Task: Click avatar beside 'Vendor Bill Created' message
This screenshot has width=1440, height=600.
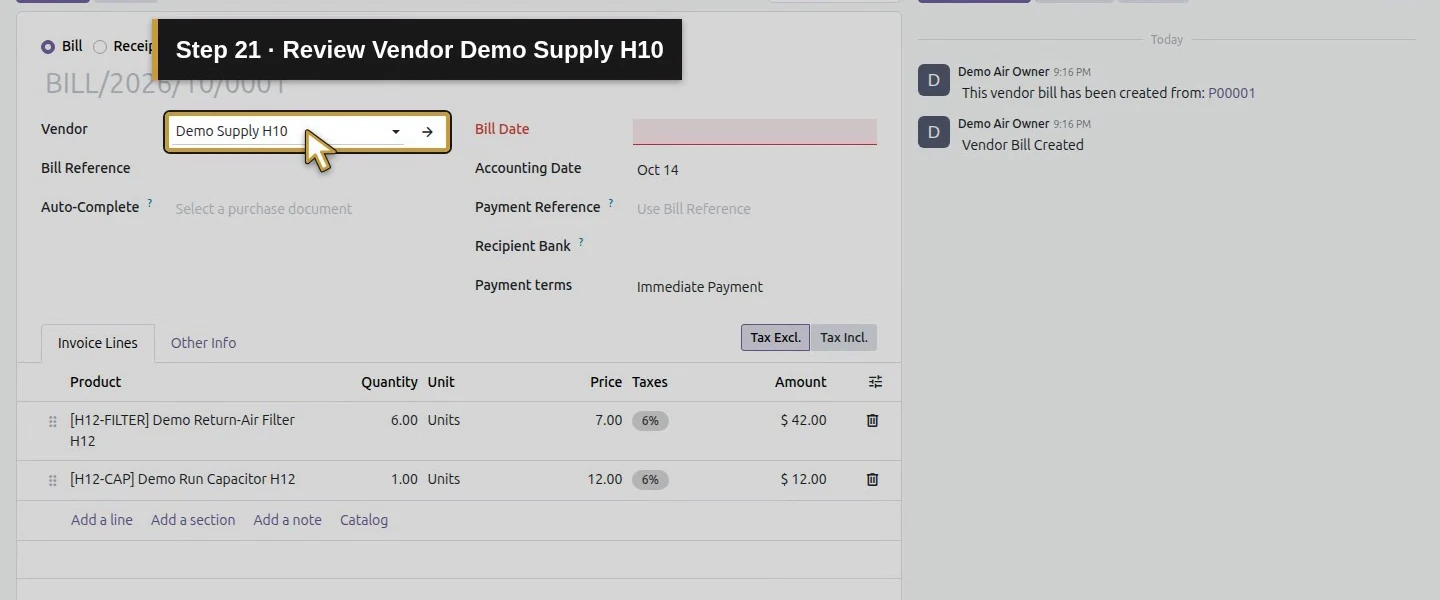Action: click(x=934, y=132)
